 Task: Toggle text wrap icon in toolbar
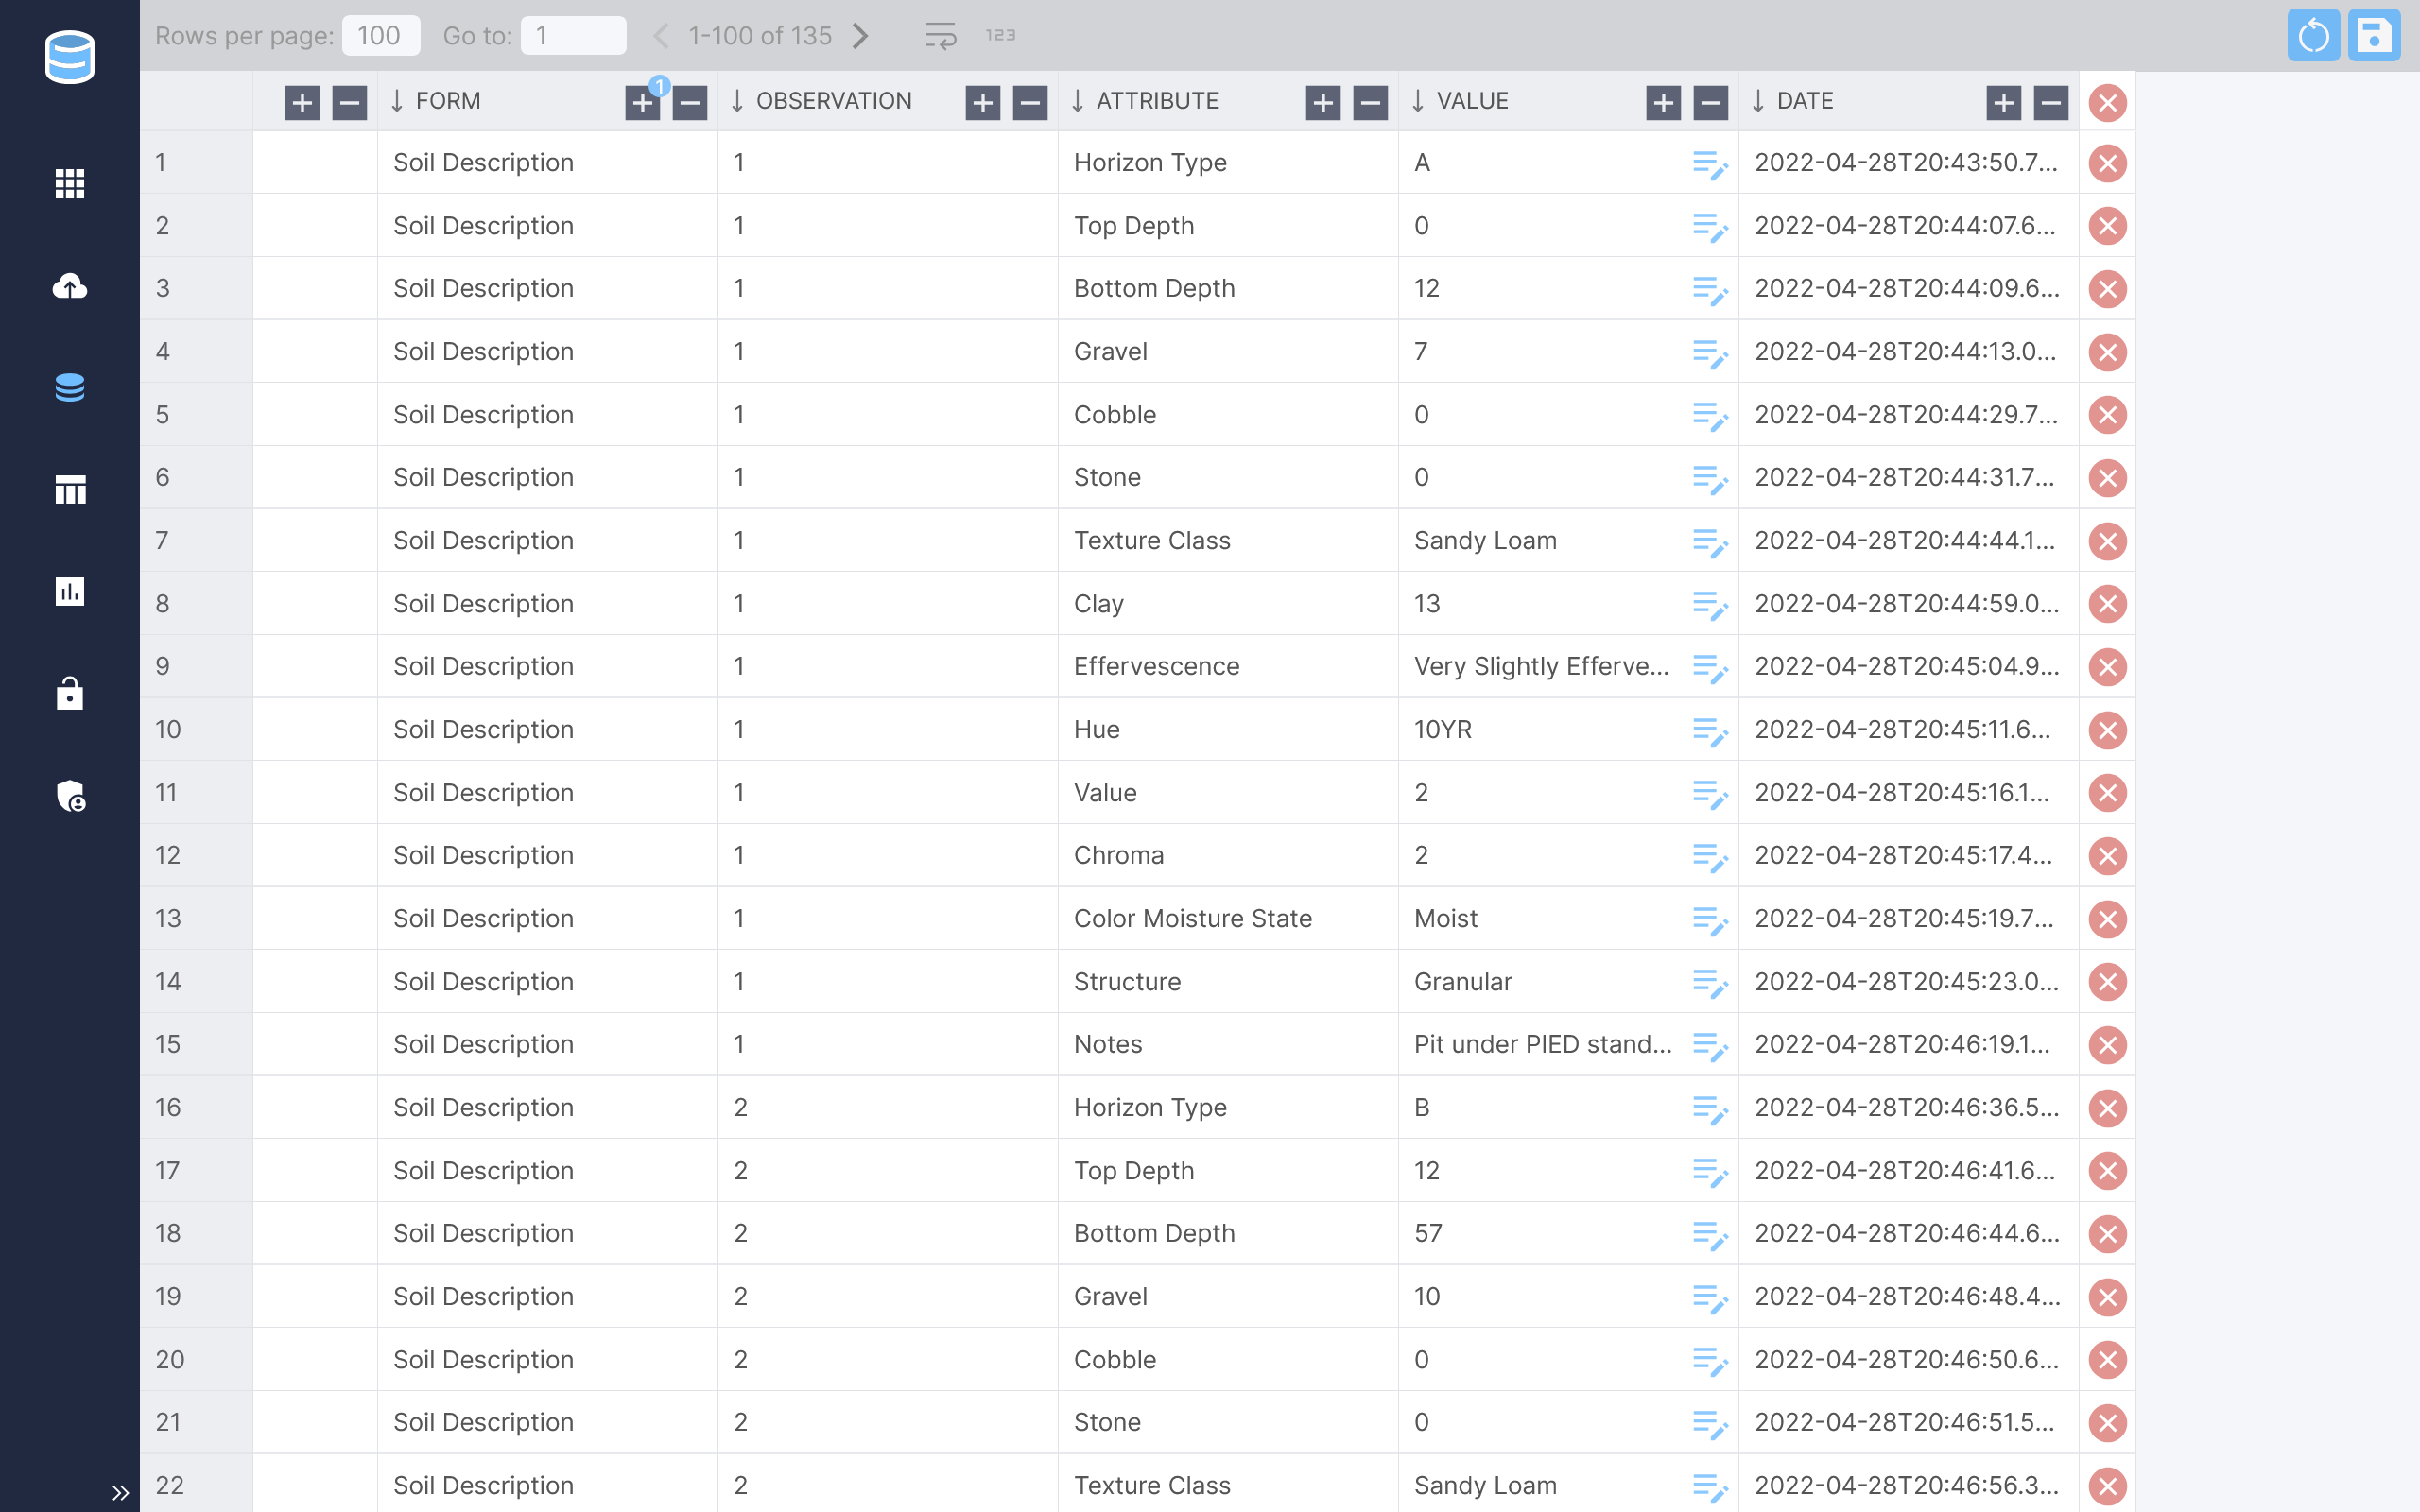click(x=940, y=36)
